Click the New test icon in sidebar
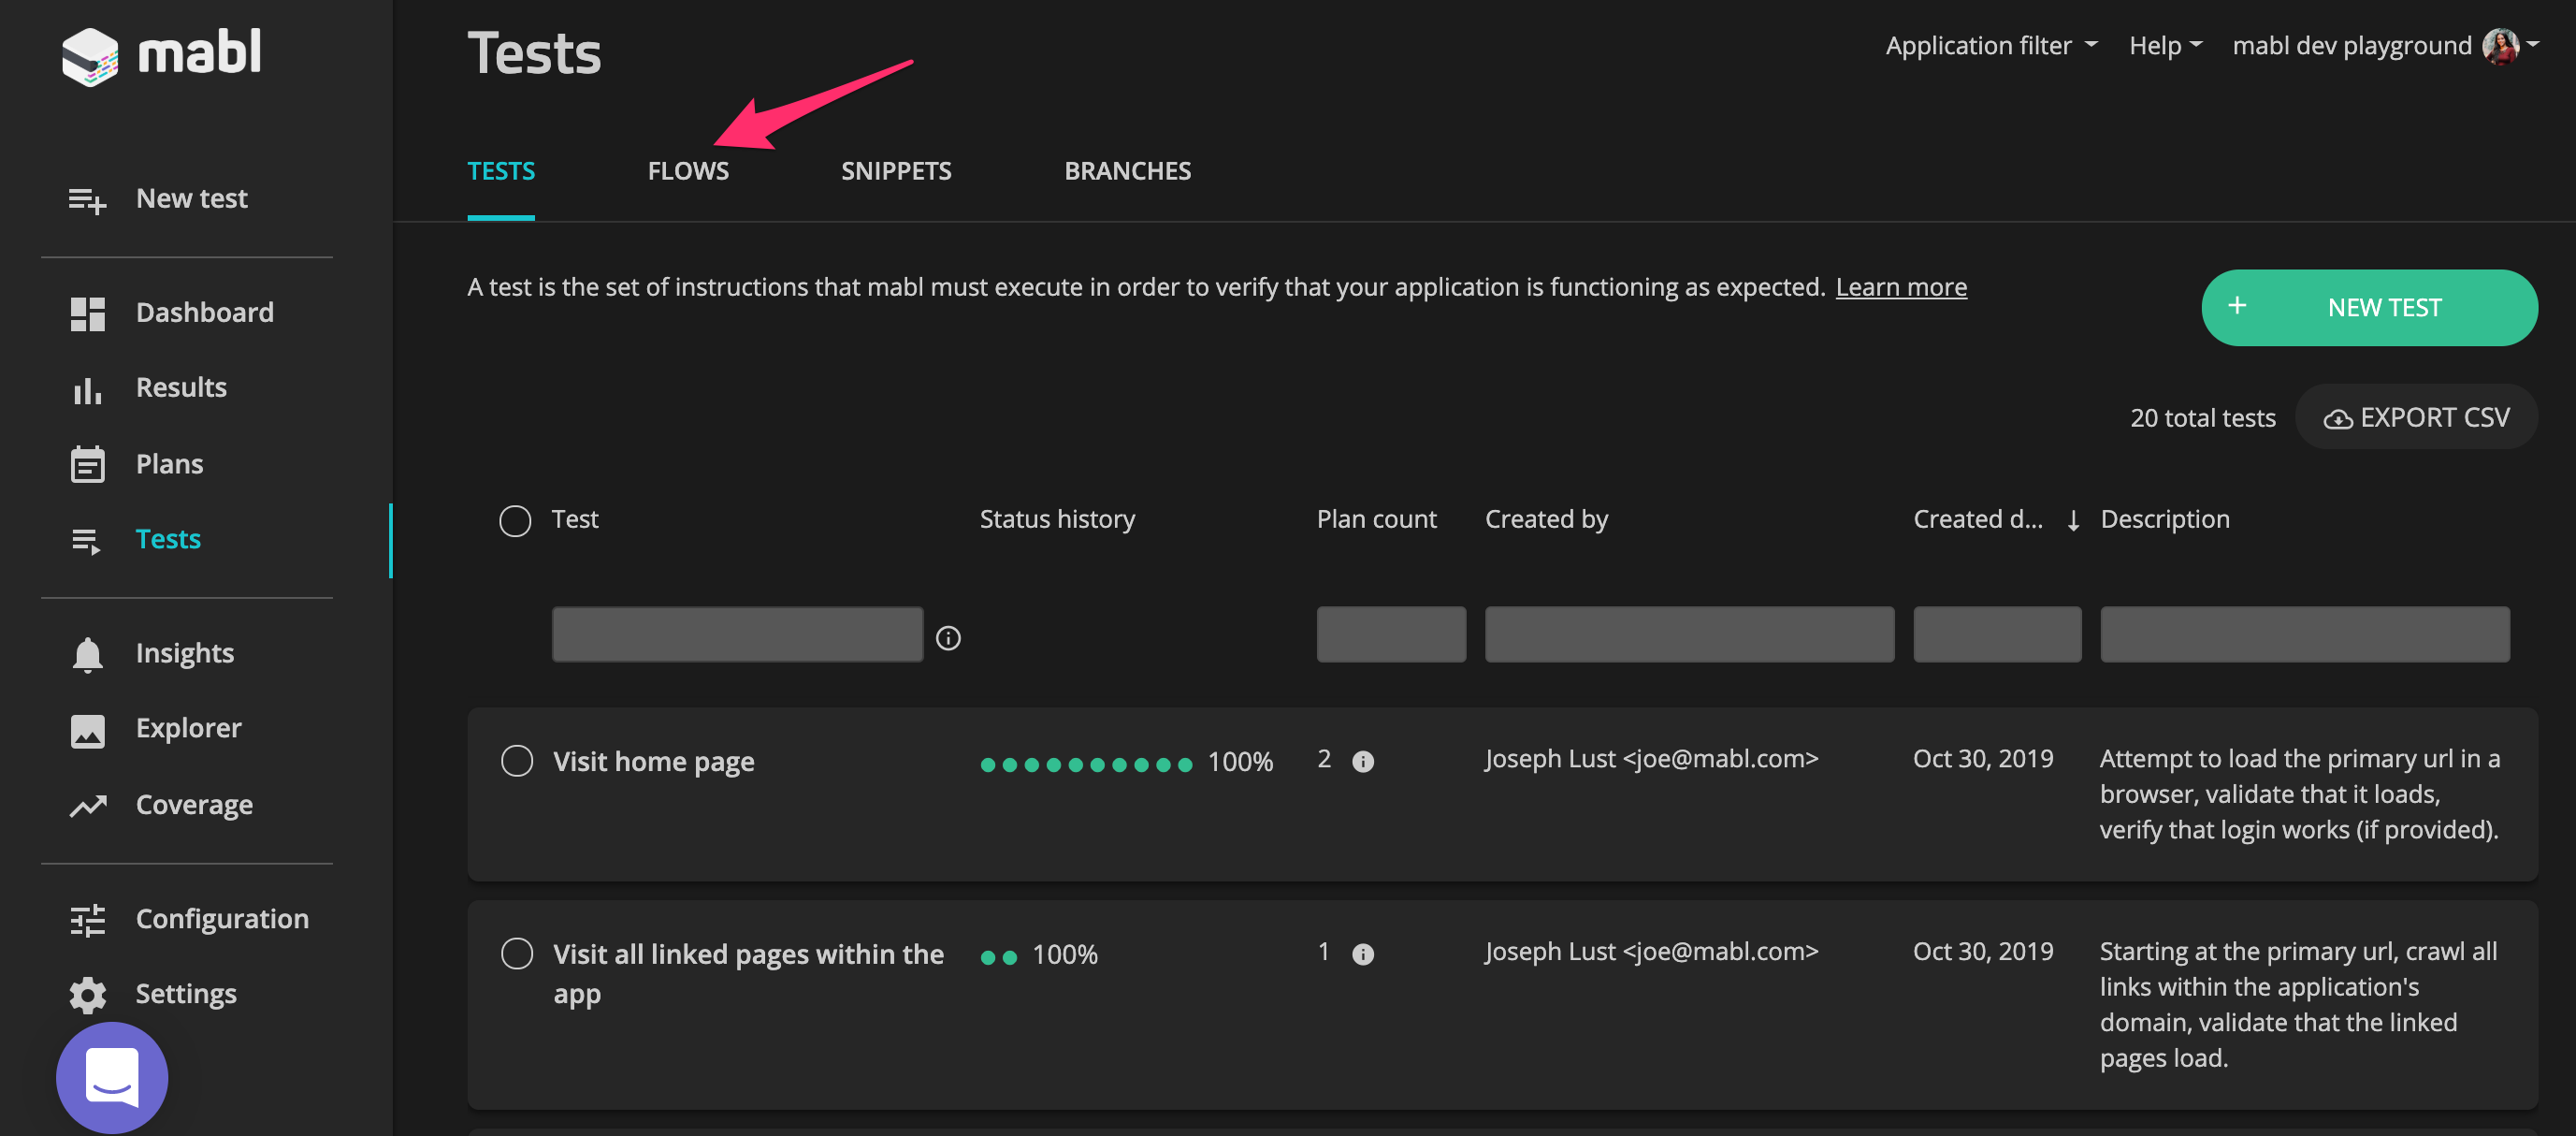 tap(87, 200)
